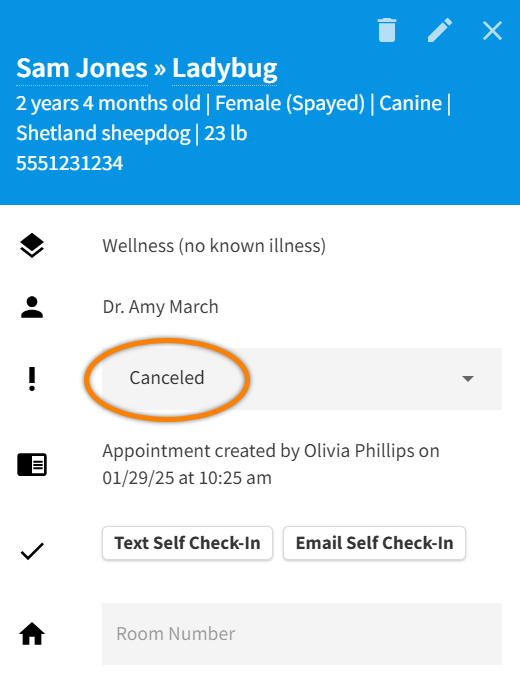Image resolution: width=520 pixels, height=674 pixels.
Task: Send Email Self Check-In
Action: [374, 543]
